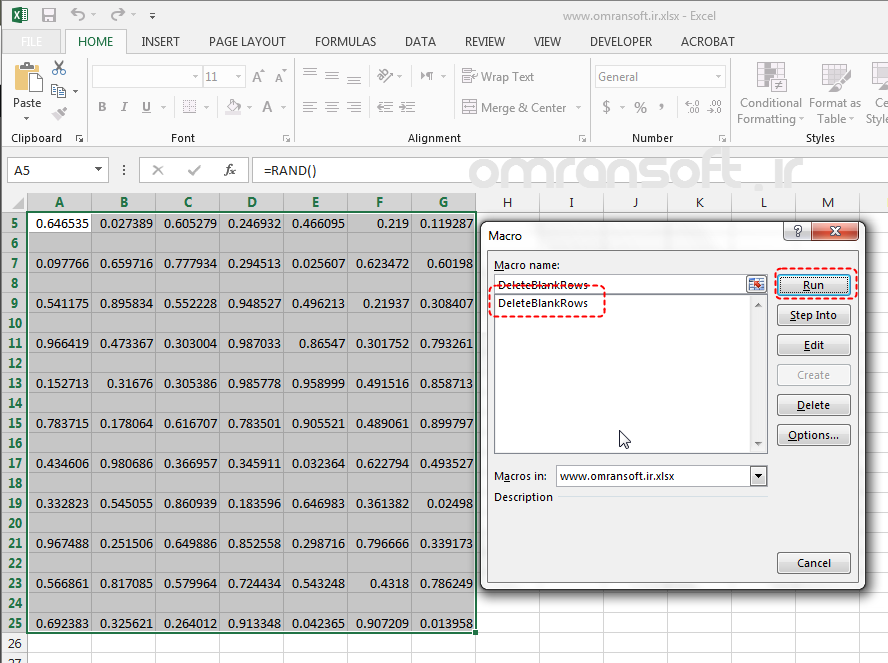Click the Options... button
This screenshot has width=888, height=663.
[814, 435]
